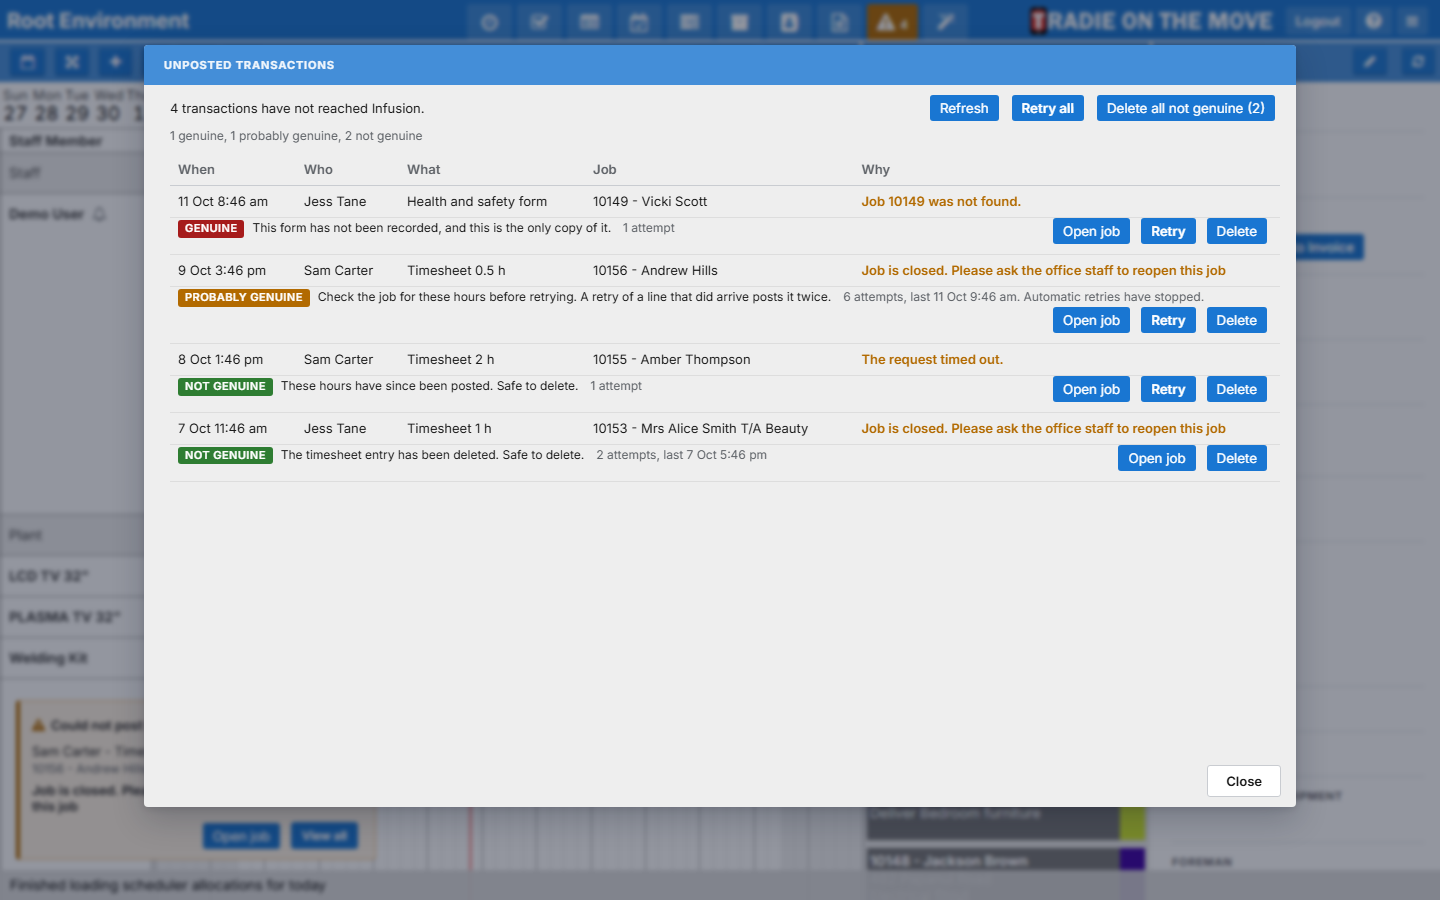Image resolution: width=1440 pixels, height=900 pixels.
Task: Click 'The request timed out.' message
Action: click(932, 359)
